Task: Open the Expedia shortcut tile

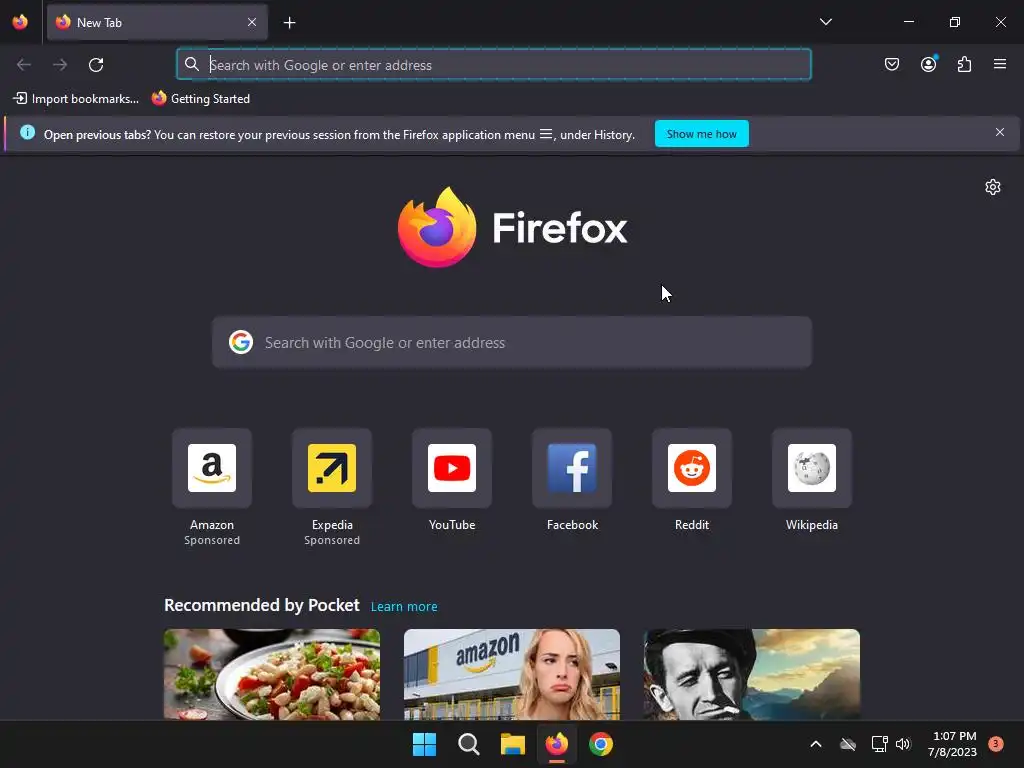Action: pos(332,468)
